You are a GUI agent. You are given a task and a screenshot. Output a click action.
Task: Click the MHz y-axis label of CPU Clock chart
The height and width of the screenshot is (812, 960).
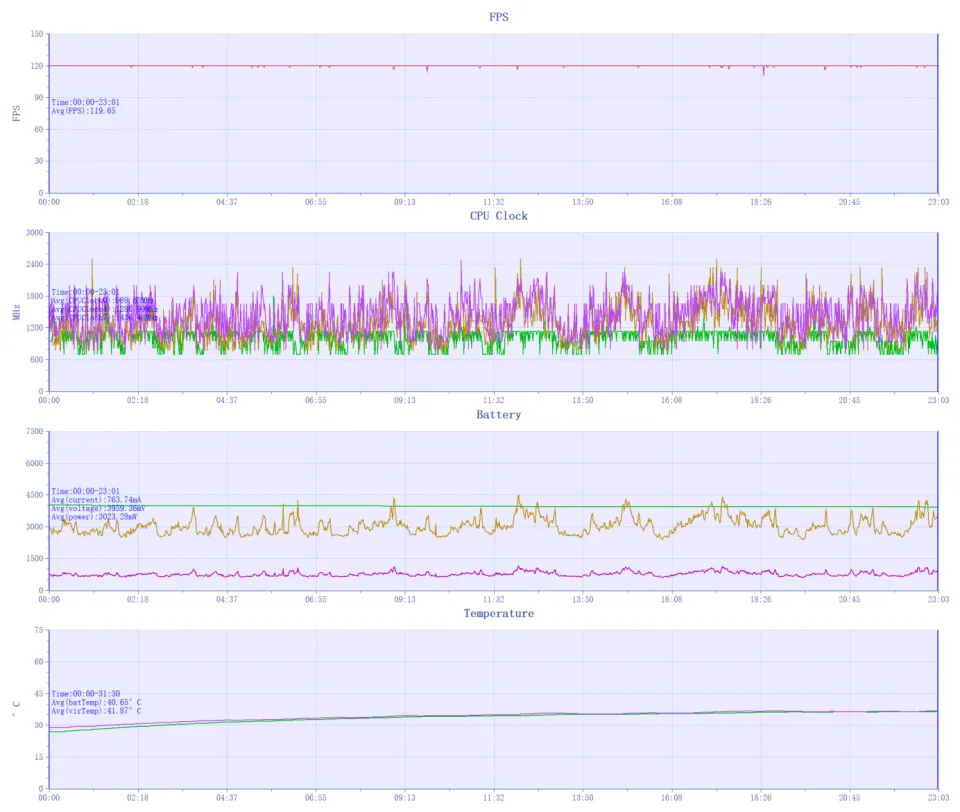click(x=16, y=312)
